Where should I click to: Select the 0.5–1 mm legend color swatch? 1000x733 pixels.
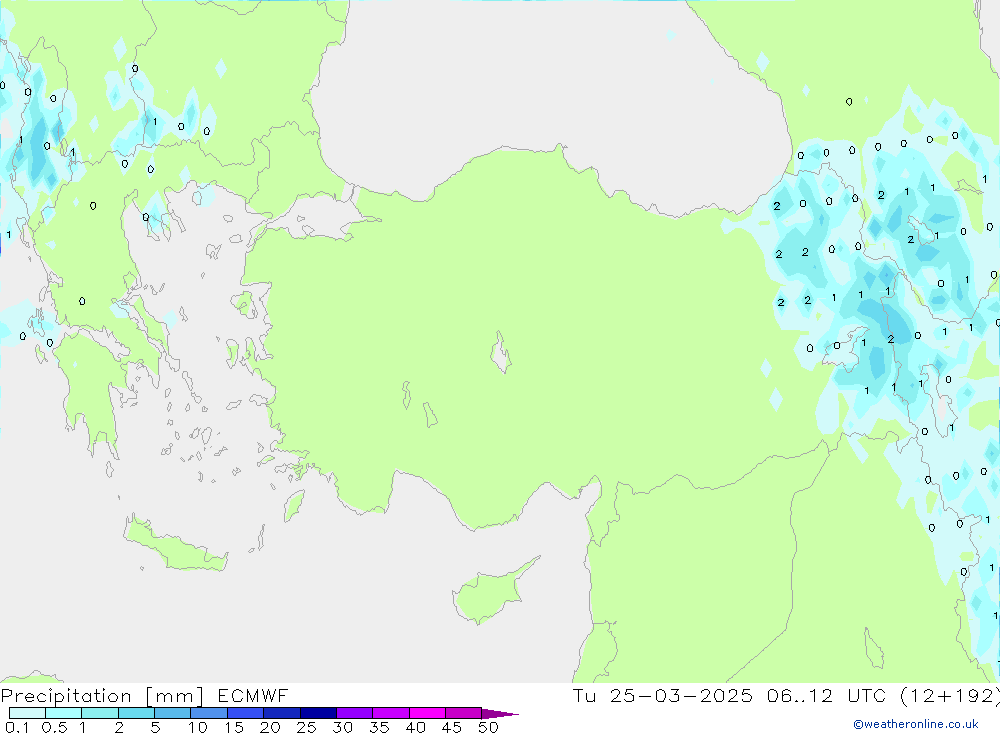click(64, 713)
